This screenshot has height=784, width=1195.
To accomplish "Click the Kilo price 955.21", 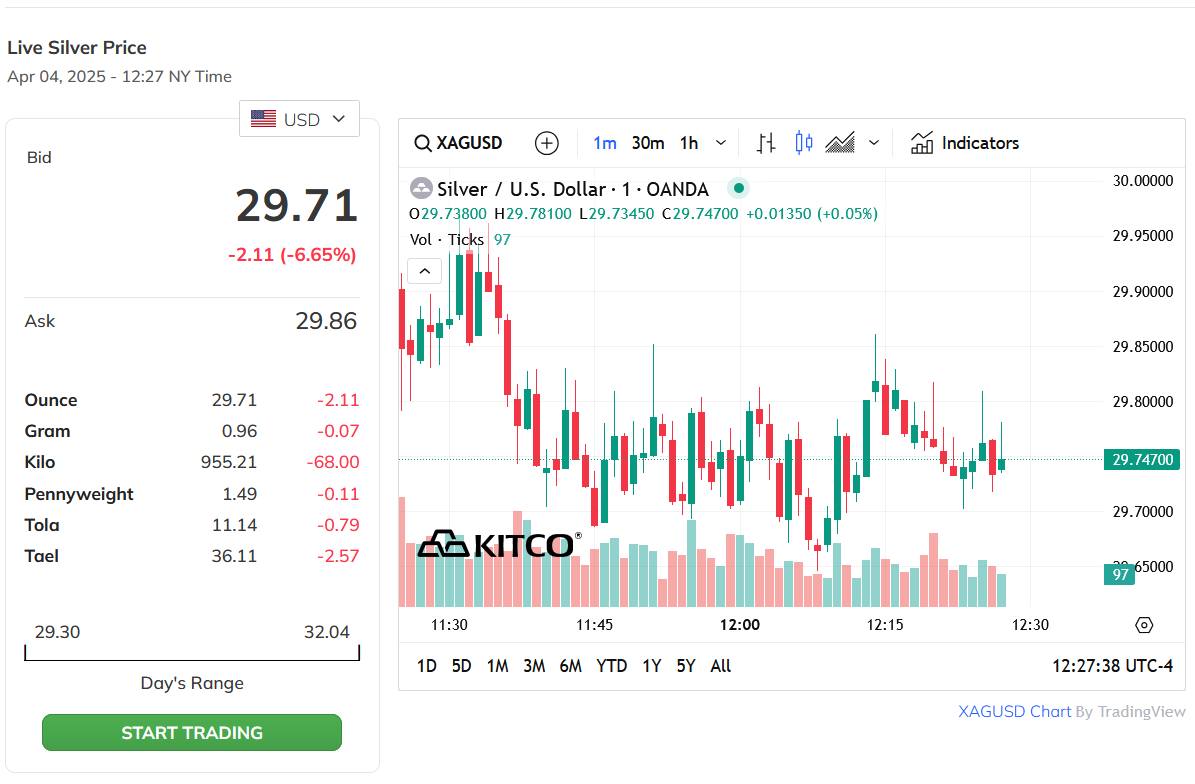I will point(229,462).
